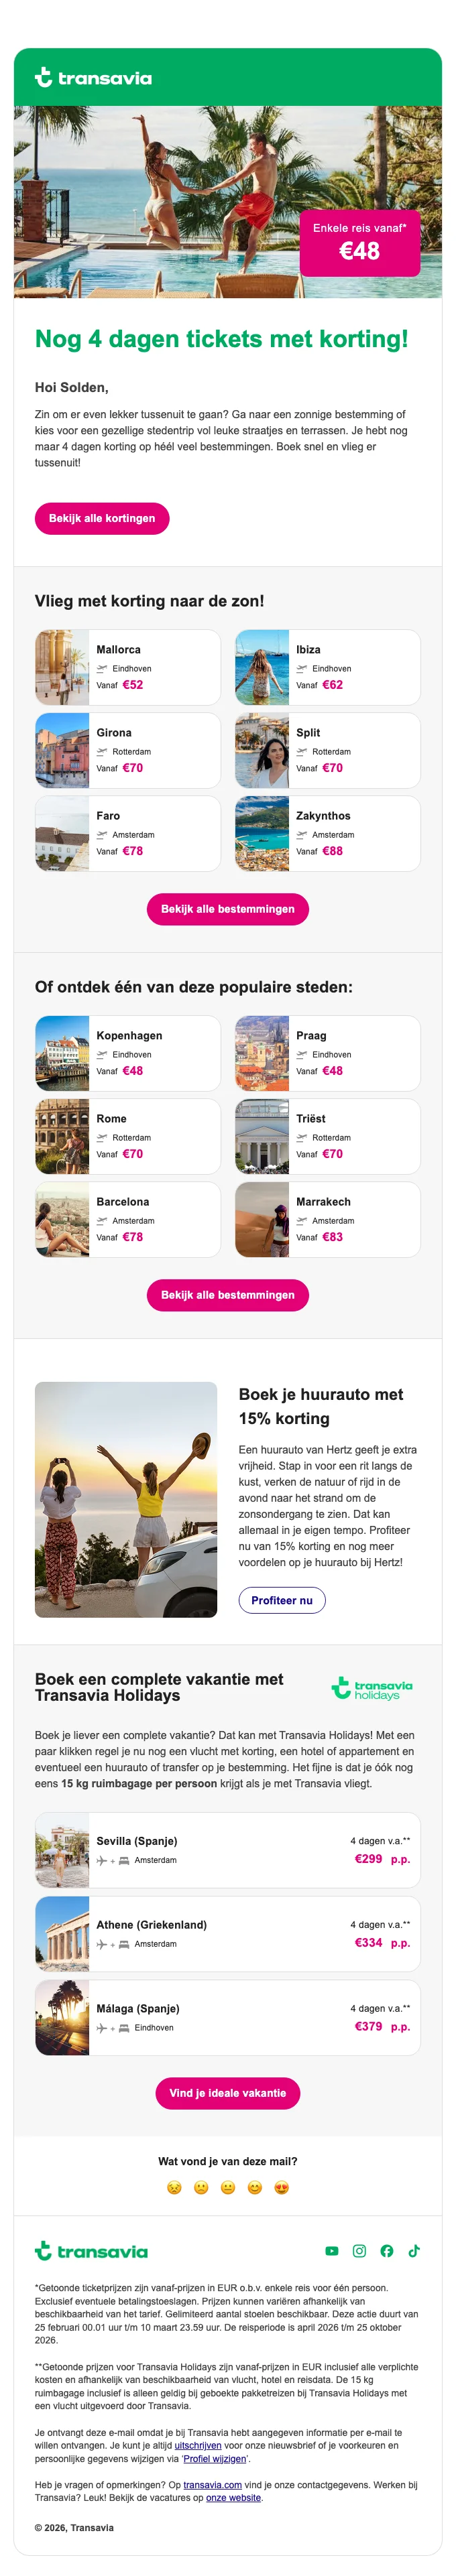The image size is (456, 2576).
Task: Open Transavia's YouTube channel icon
Action: [332, 2251]
